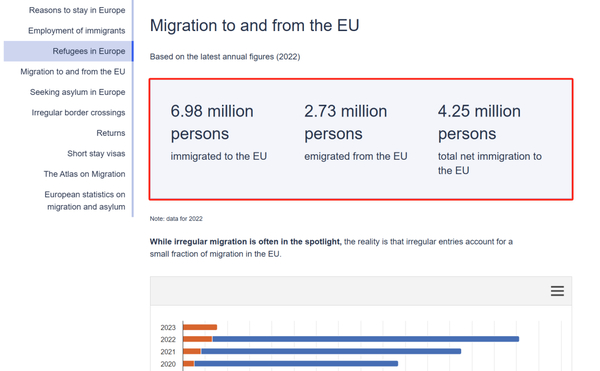Click the 2021 blue bar in chart
The height and width of the screenshot is (371, 600).
[x=331, y=351]
